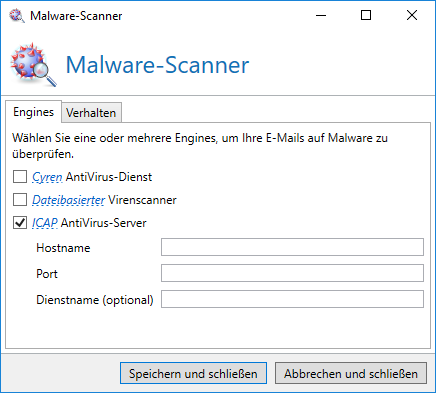Focus the Port input field
Image resolution: width=436 pixels, height=393 pixels.
click(x=292, y=273)
